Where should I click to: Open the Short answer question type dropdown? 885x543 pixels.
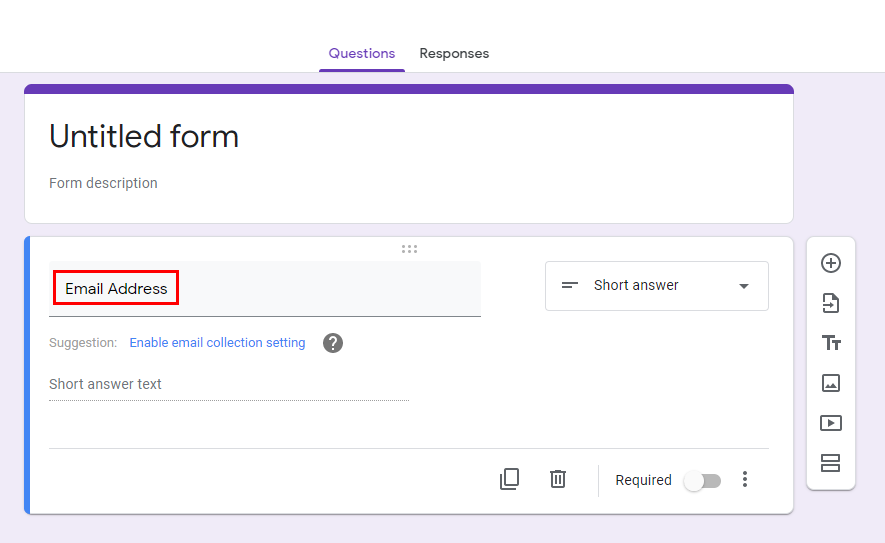(656, 286)
